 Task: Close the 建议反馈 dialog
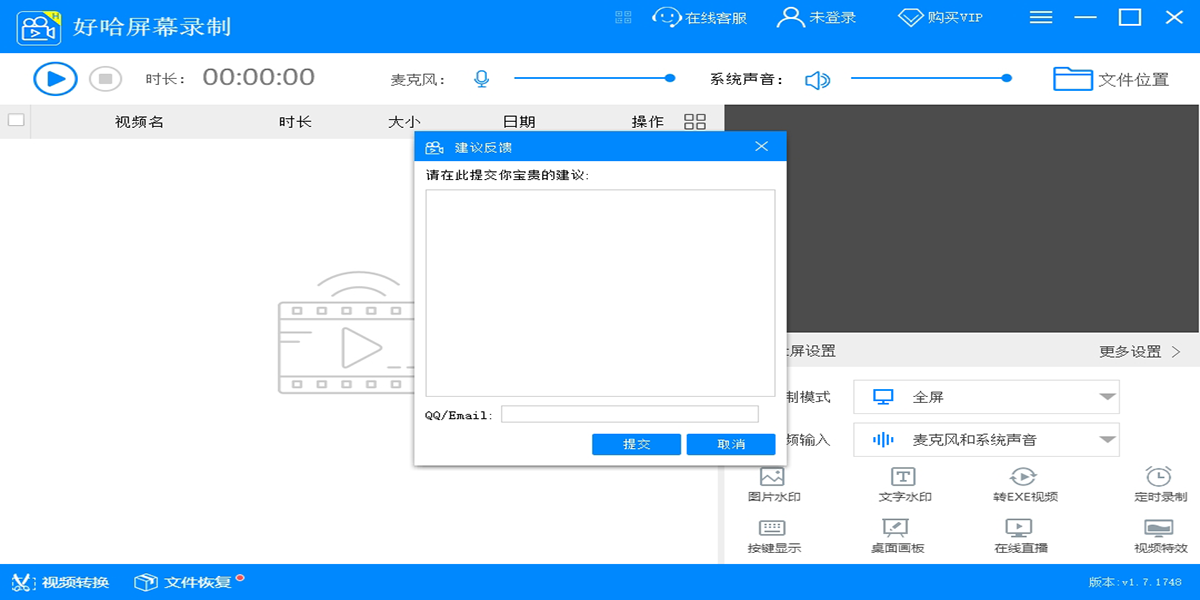click(x=762, y=147)
